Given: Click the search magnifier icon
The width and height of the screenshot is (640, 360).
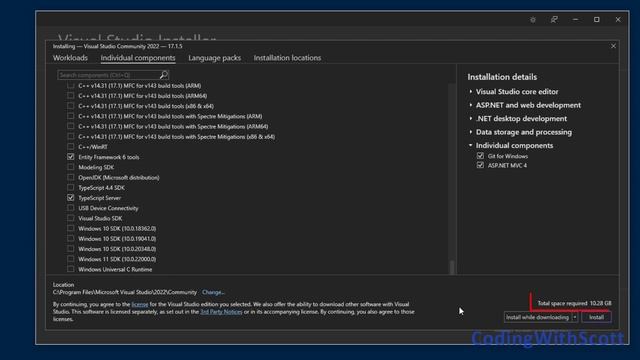Looking at the screenshot, I should [x=164, y=75].
